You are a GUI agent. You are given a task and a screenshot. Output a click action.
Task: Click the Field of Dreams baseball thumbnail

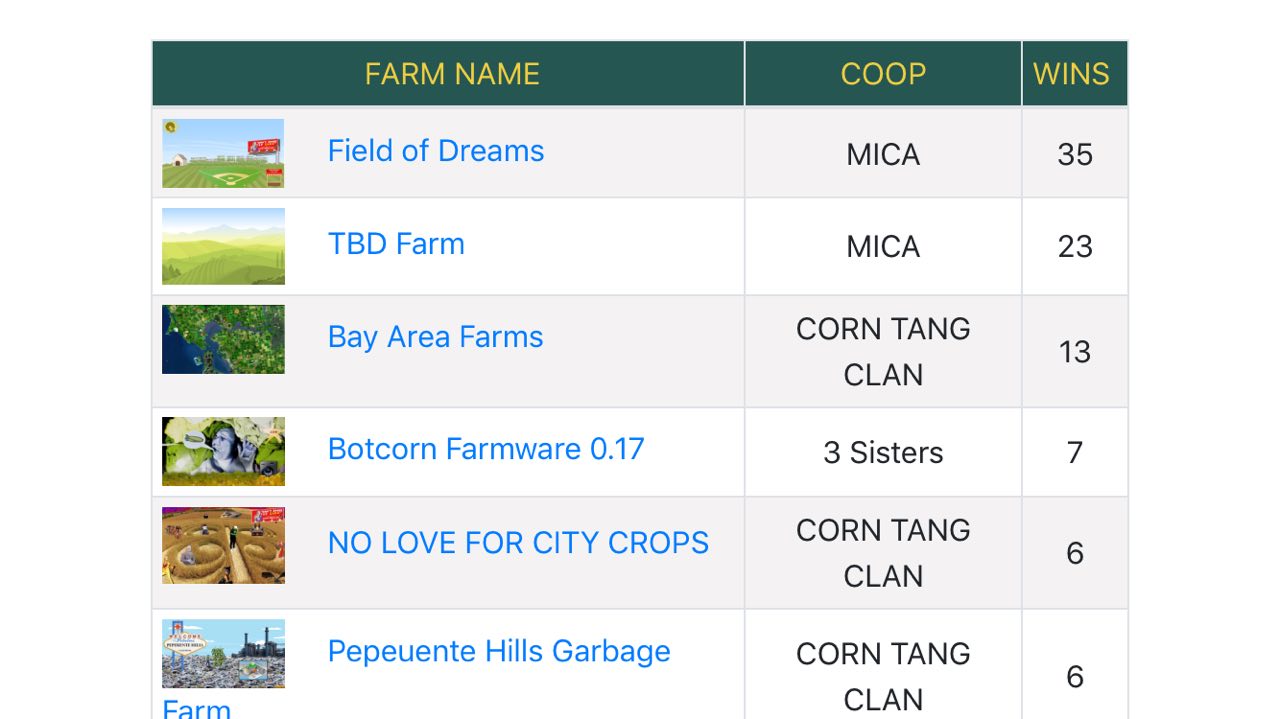pos(223,154)
